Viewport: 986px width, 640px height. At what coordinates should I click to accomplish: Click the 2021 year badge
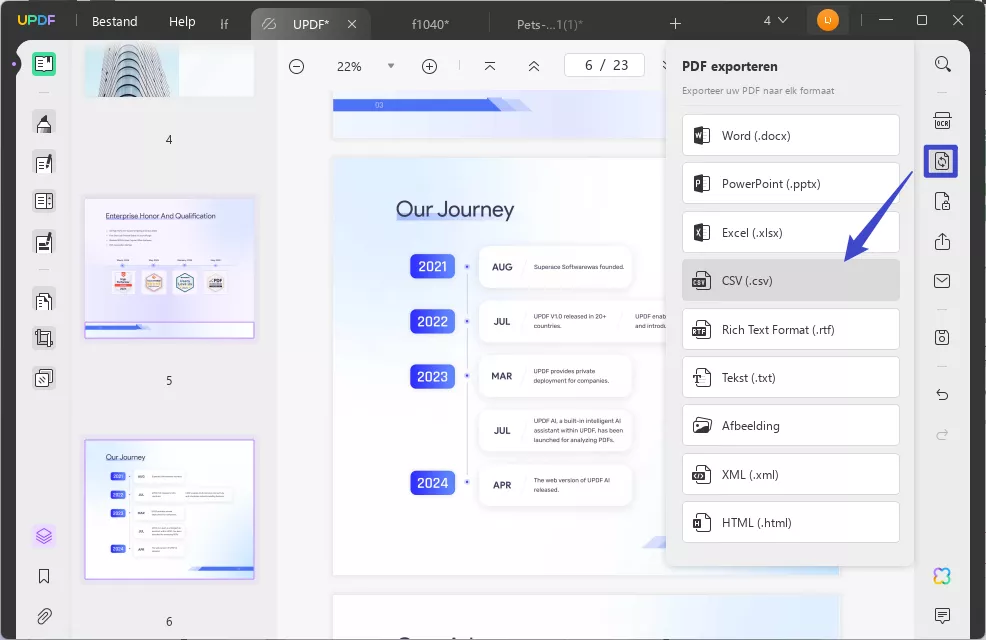(432, 267)
